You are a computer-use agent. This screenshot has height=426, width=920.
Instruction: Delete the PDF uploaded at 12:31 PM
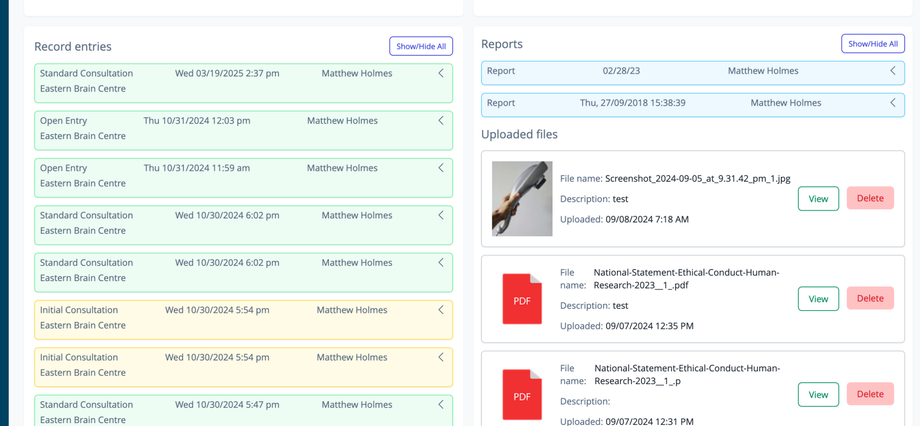tap(870, 394)
